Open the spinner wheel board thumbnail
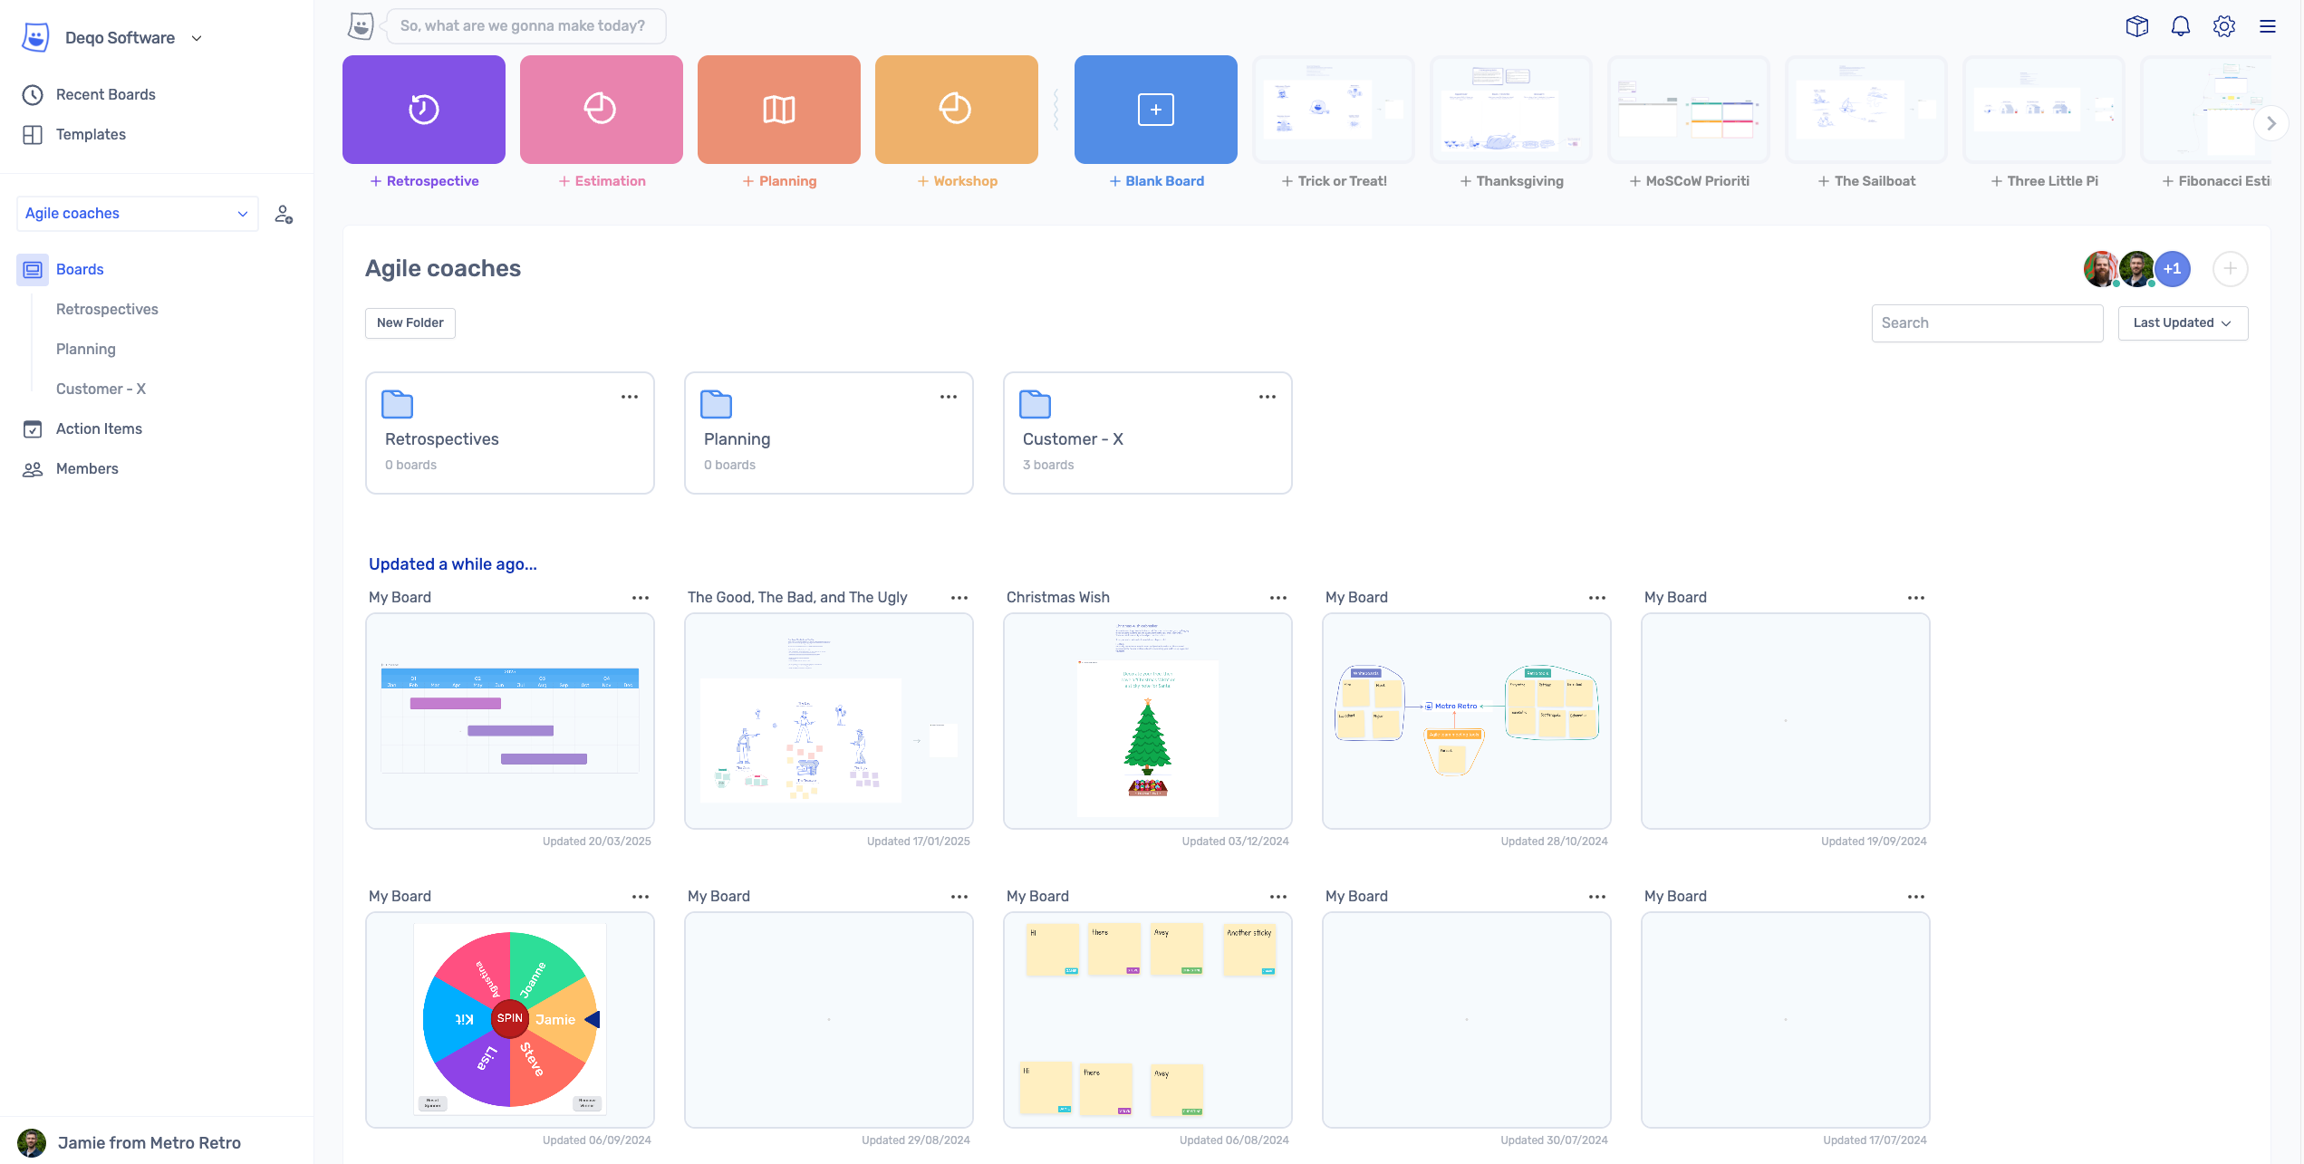The height and width of the screenshot is (1164, 2304). [x=510, y=1019]
